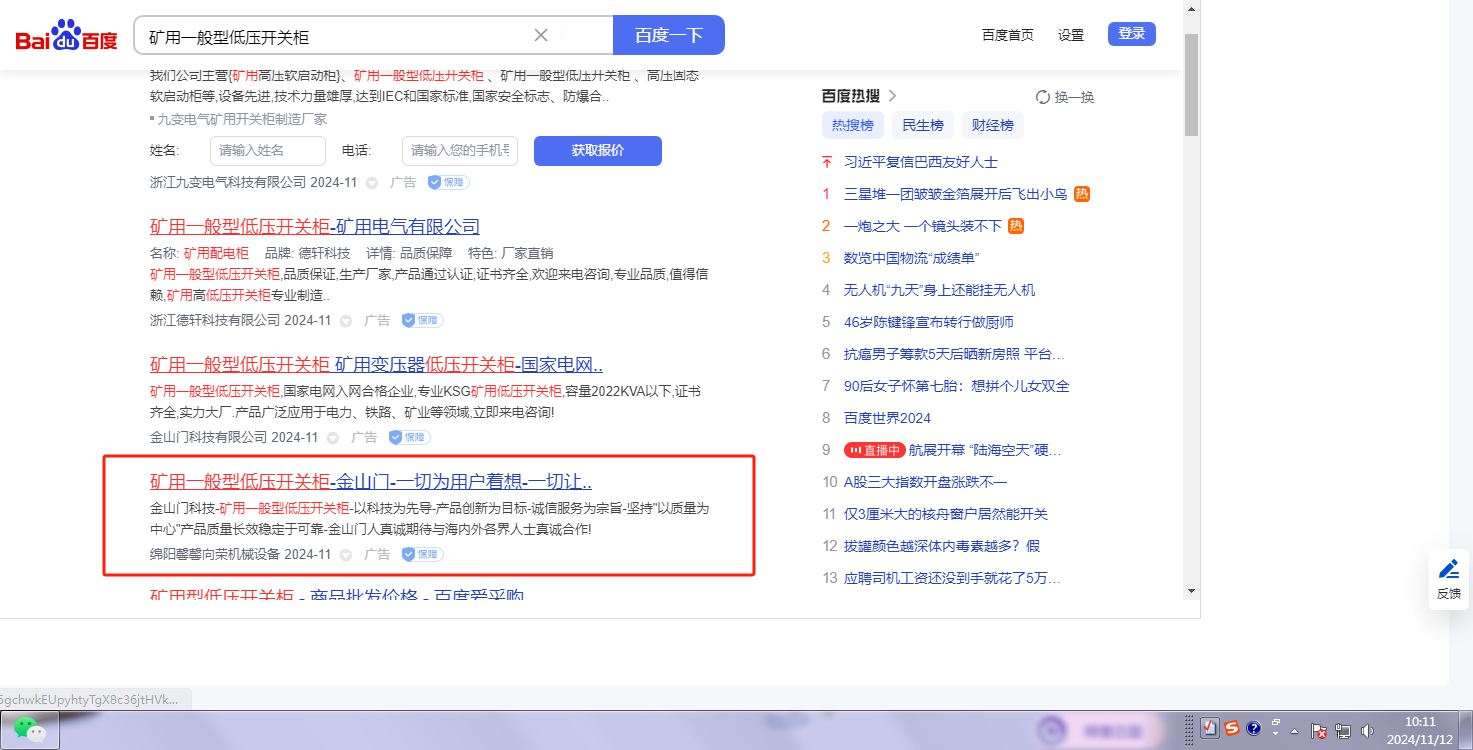Open WeChat from the taskbar

point(29,730)
